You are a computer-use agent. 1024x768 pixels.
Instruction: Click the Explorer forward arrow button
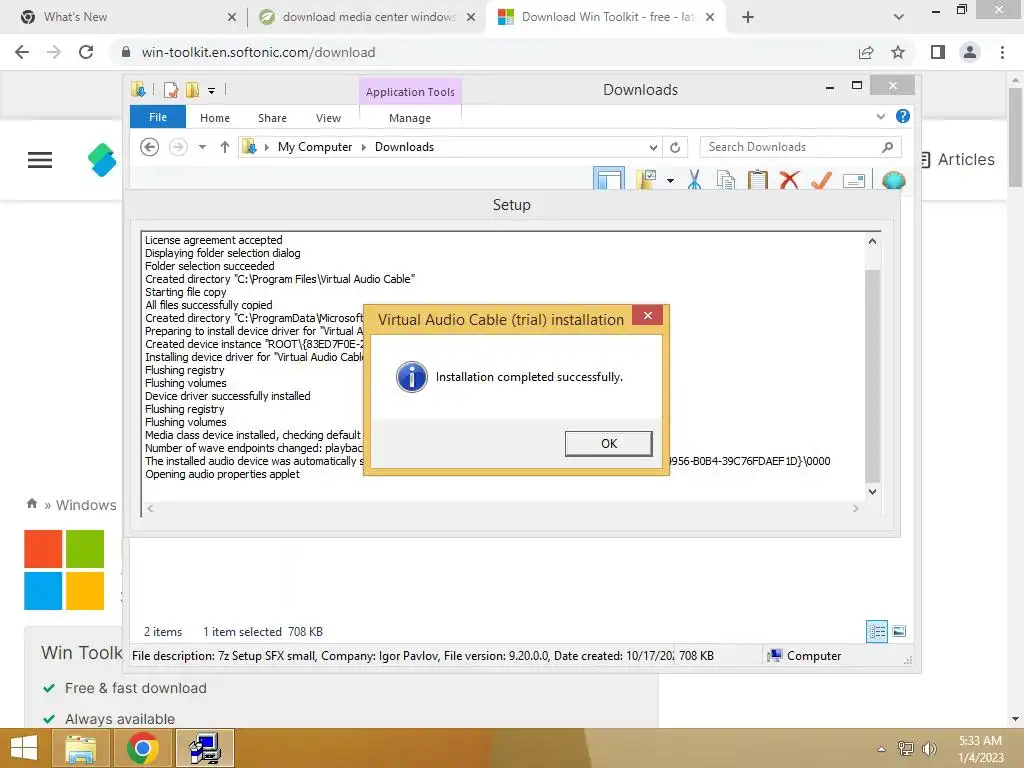(178, 147)
